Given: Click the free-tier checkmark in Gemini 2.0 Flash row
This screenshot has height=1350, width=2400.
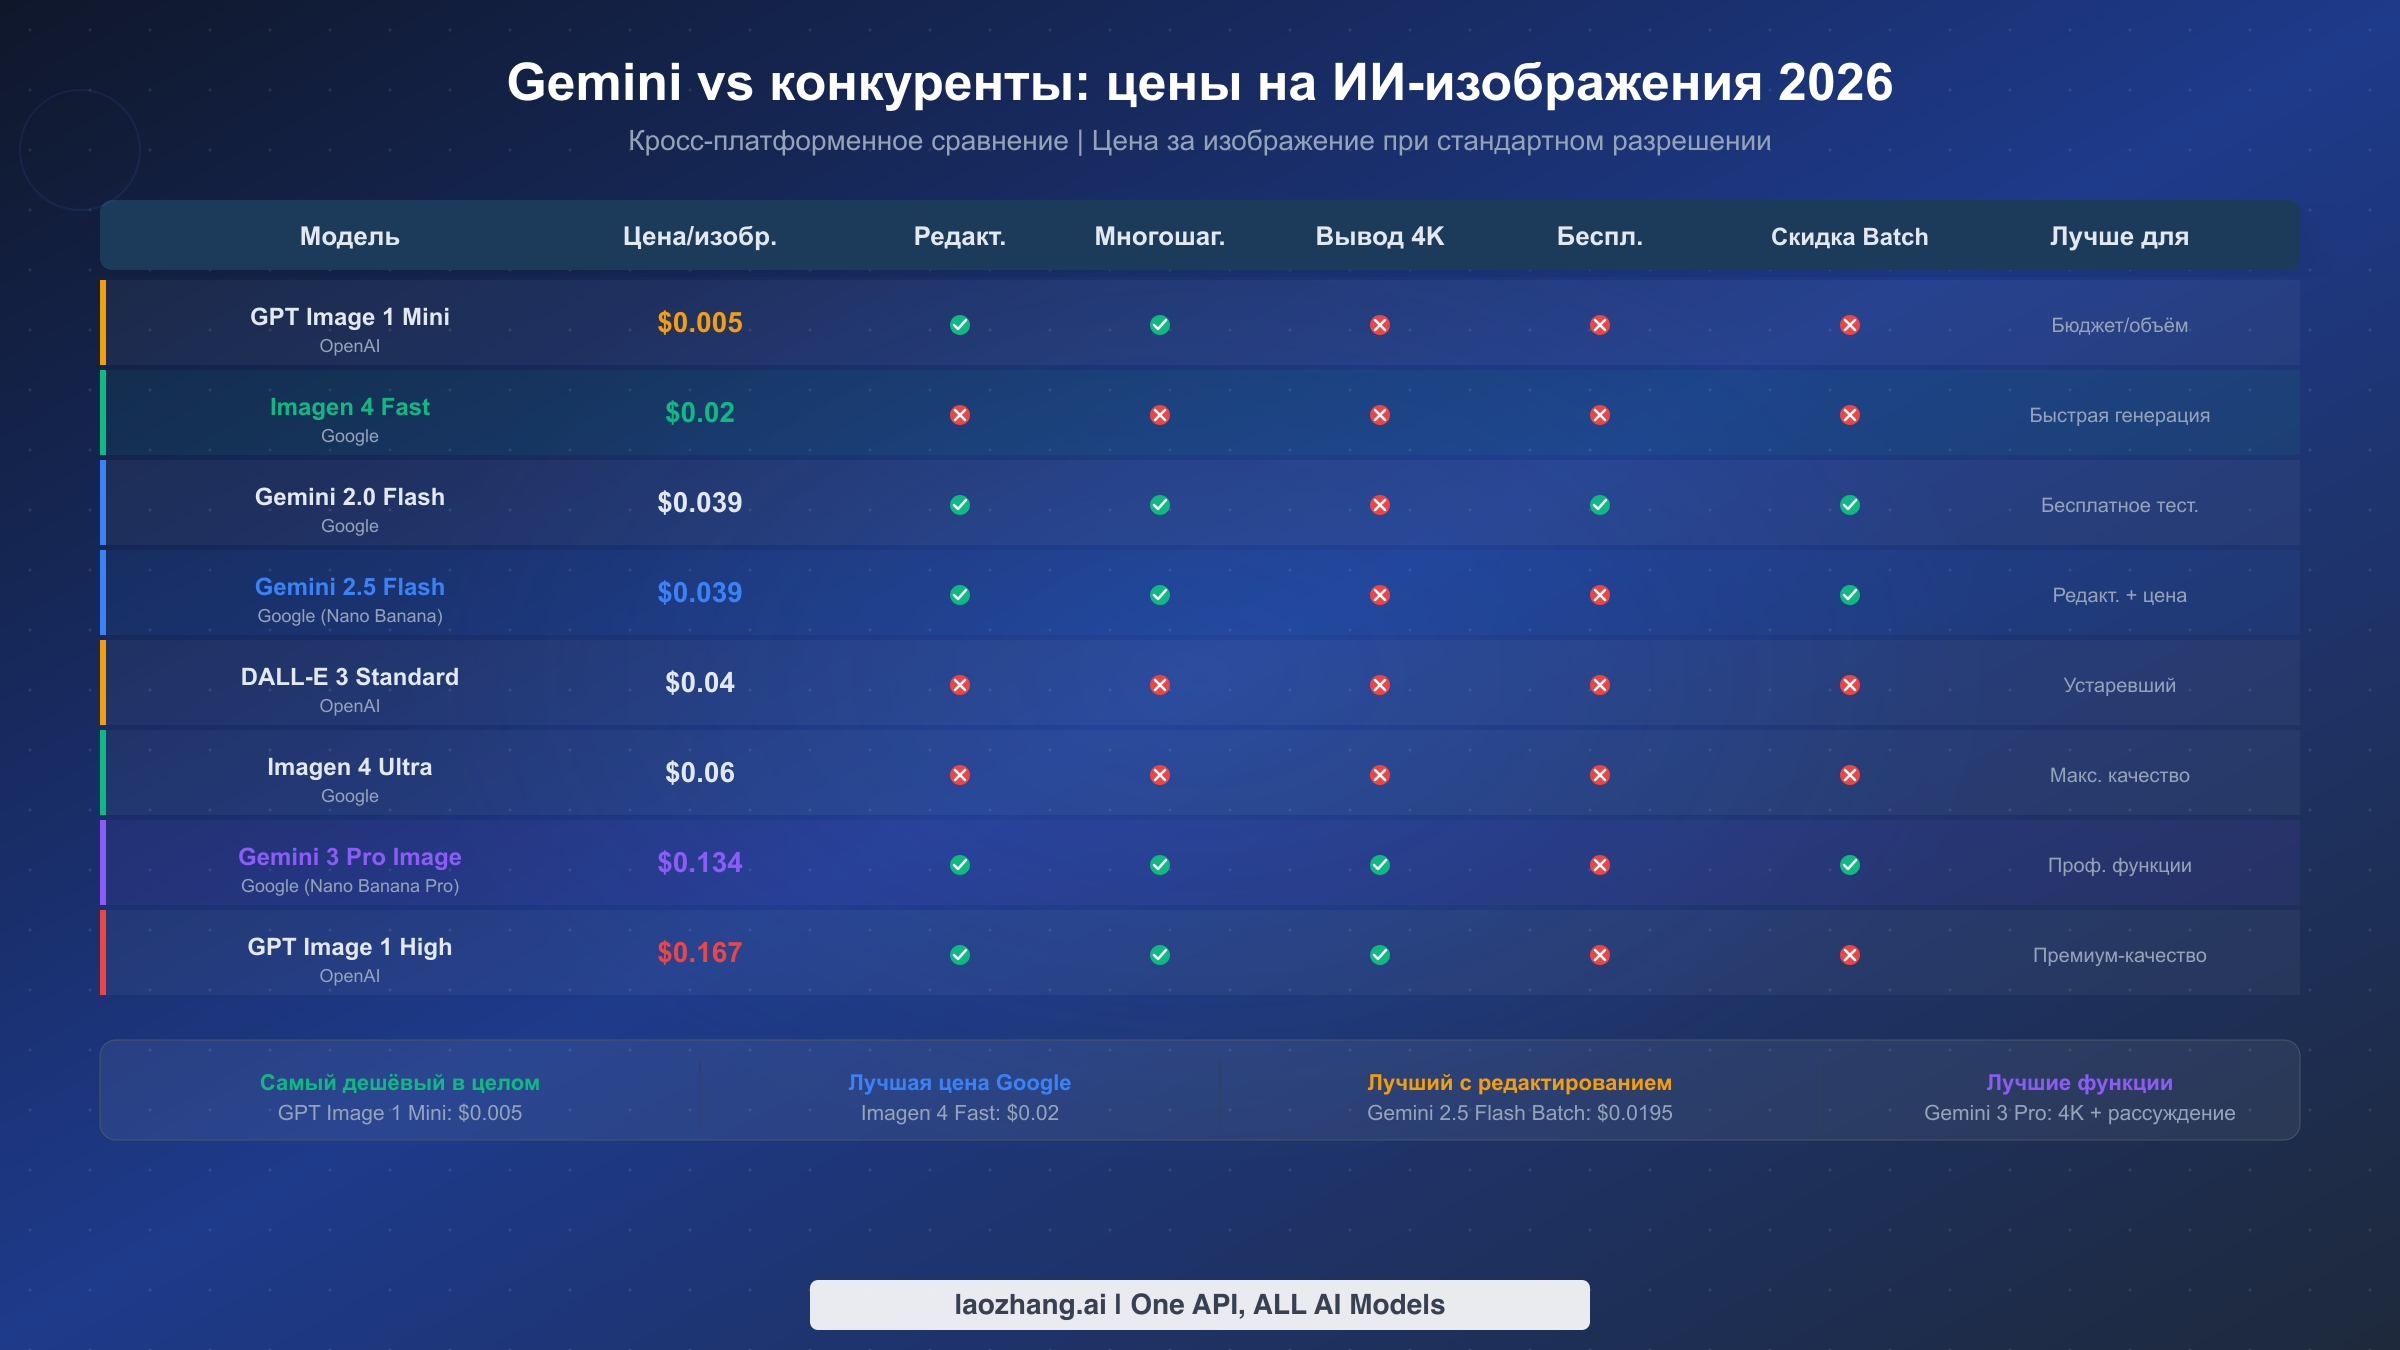Looking at the screenshot, I should click(1600, 504).
